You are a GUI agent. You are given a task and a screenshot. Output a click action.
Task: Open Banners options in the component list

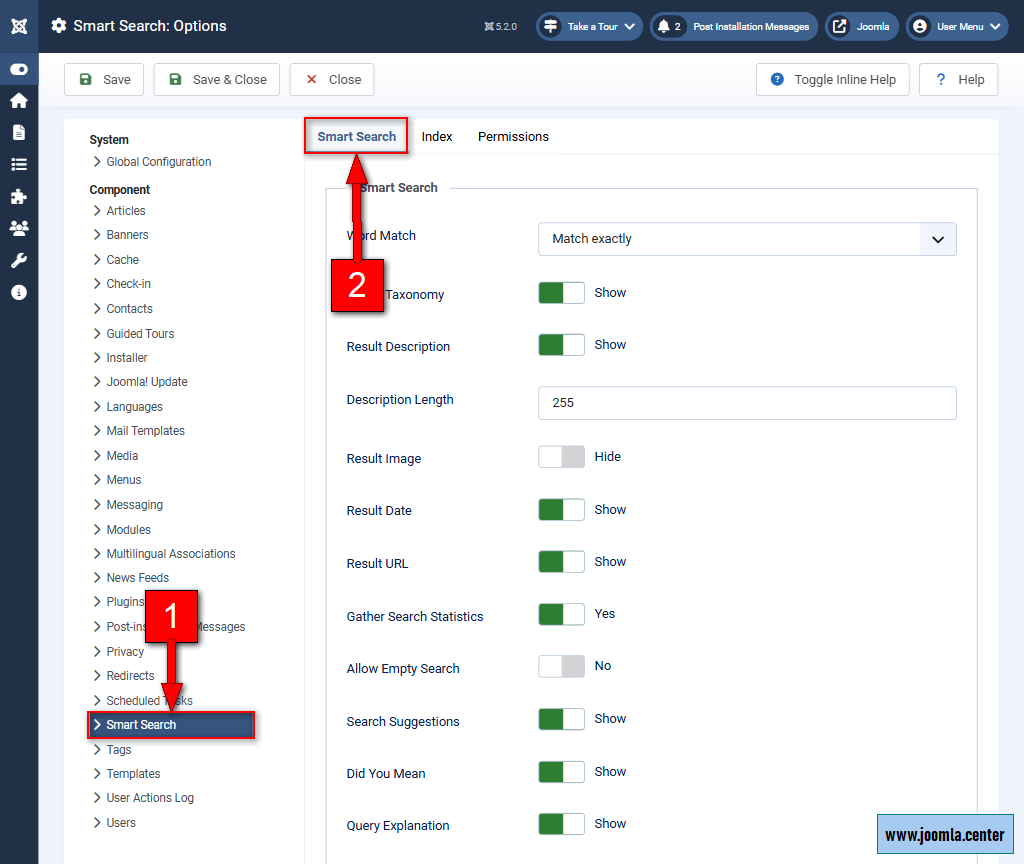[x=127, y=235]
